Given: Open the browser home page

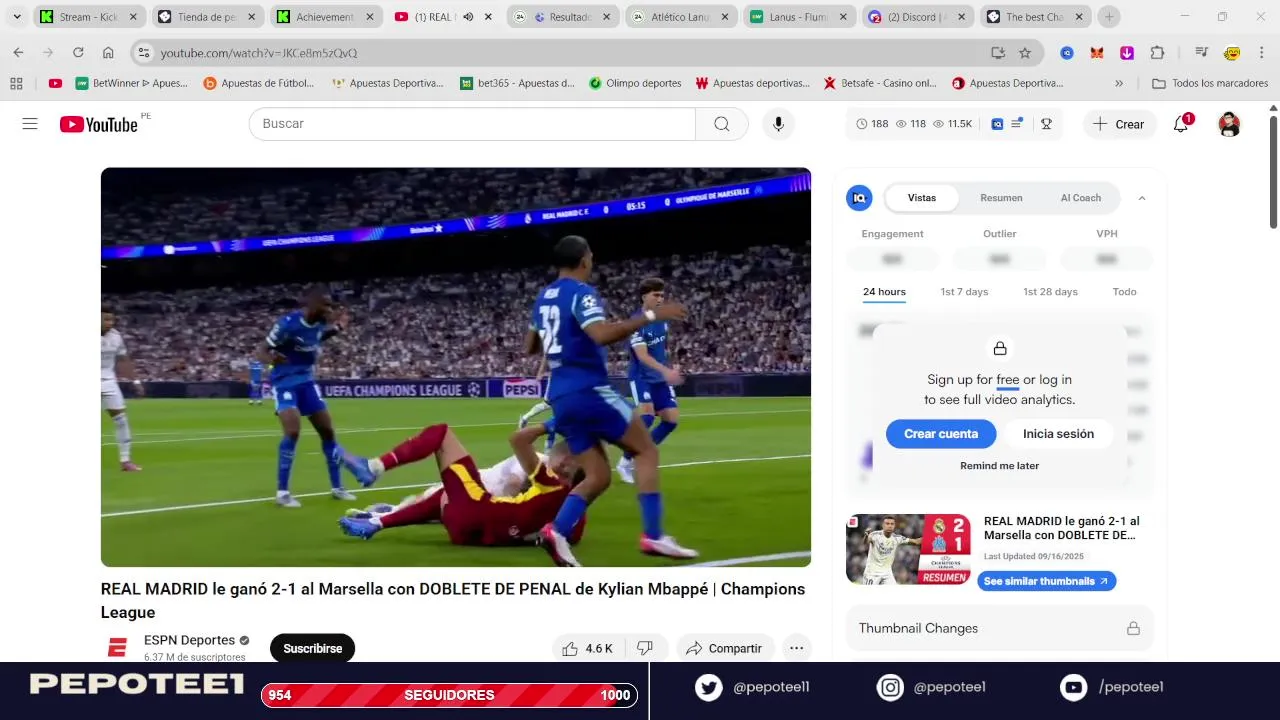Looking at the screenshot, I should 108,53.
